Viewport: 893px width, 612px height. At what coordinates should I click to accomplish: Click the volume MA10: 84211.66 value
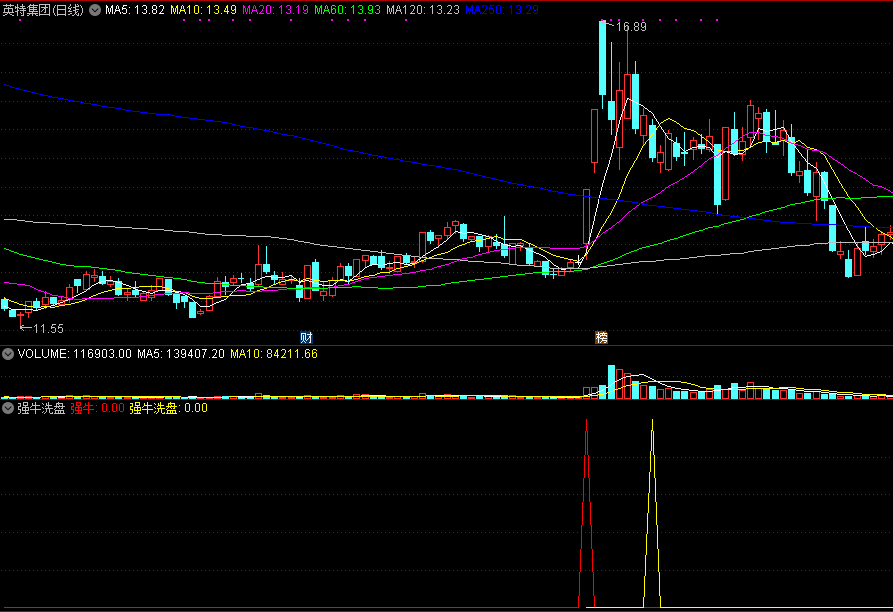274,354
